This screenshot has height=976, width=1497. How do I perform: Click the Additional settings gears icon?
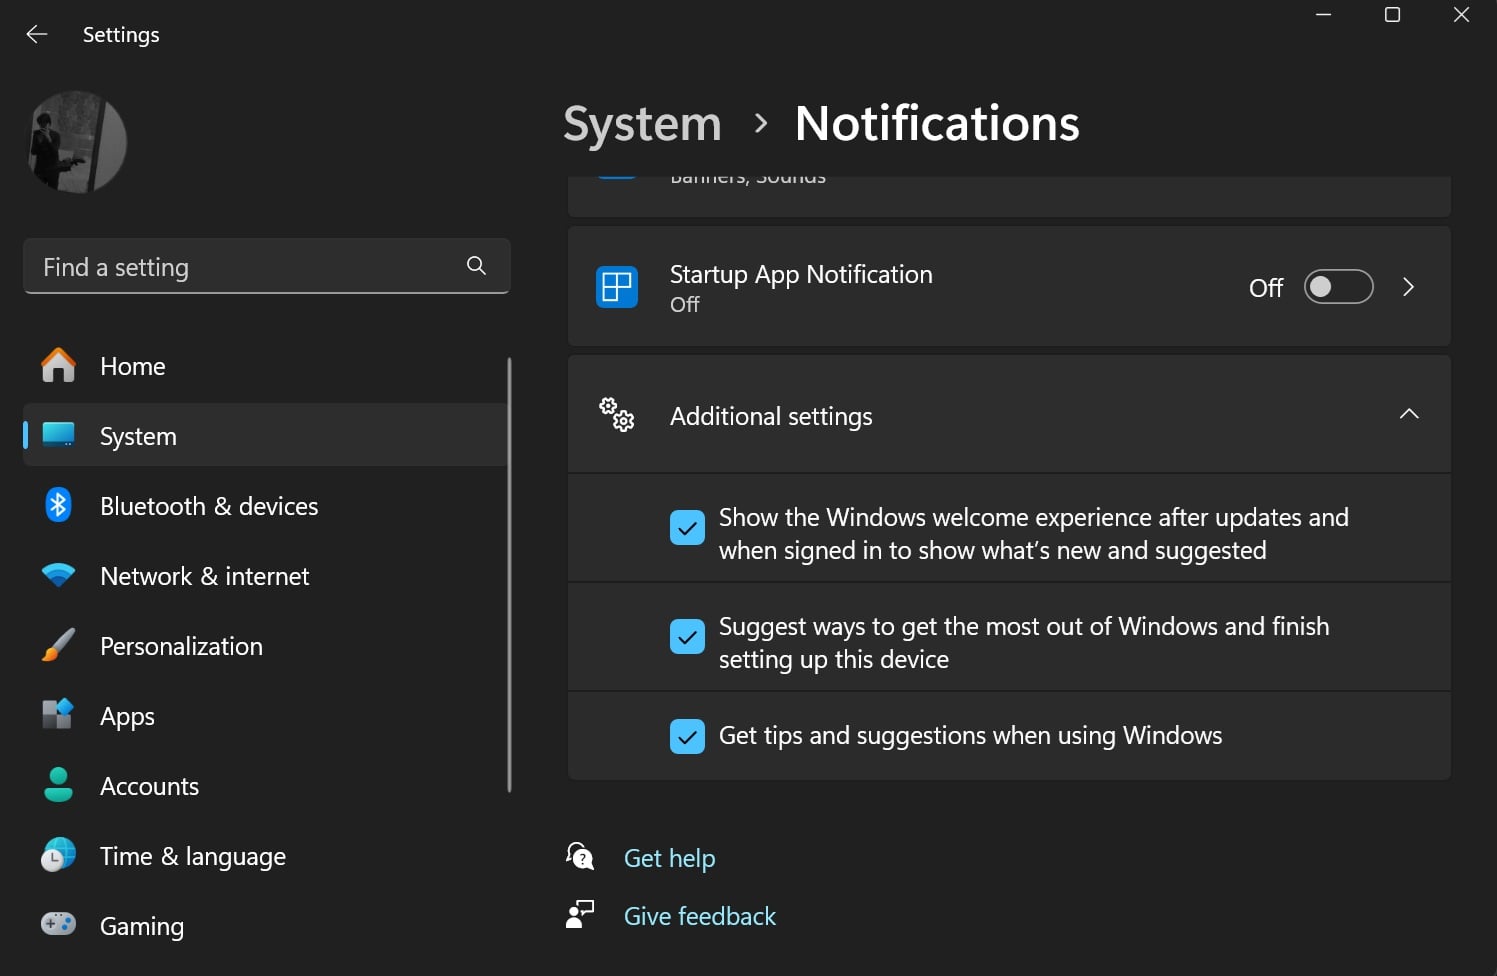pyautogui.click(x=615, y=415)
